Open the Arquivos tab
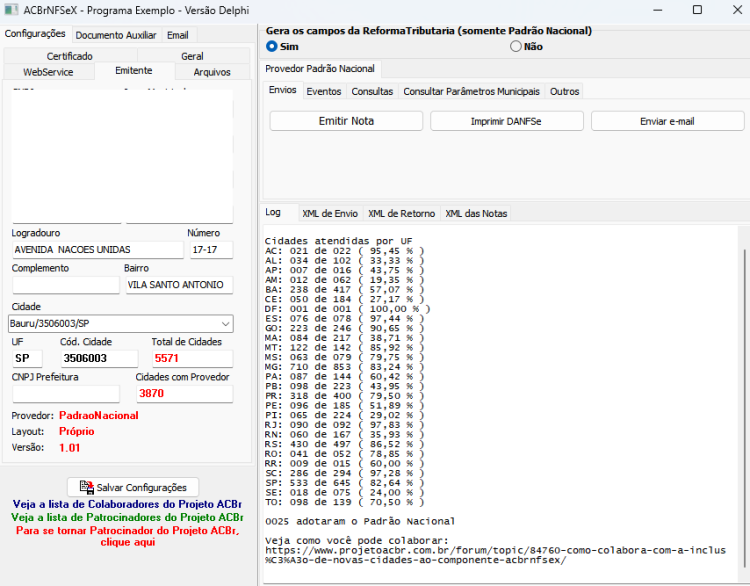The height and width of the screenshot is (586, 750). tap(212, 72)
